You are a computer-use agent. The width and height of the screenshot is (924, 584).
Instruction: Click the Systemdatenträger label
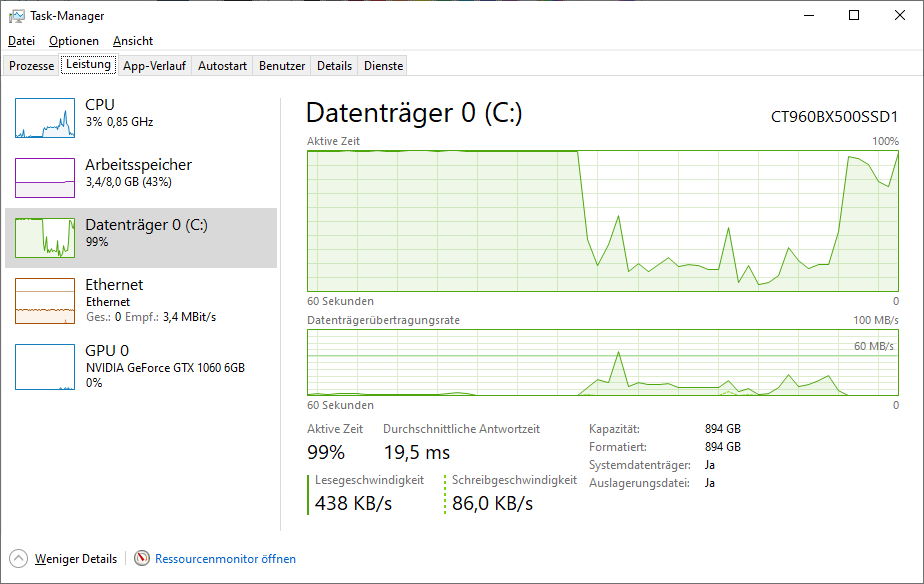tap(639, 466)
